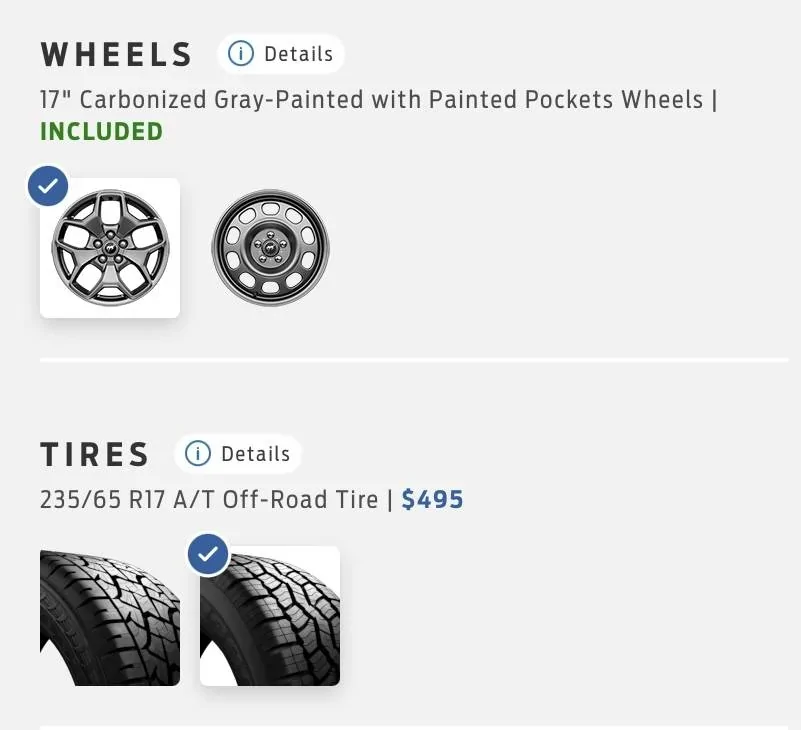Choose the steel wheel with round holes
801x730 pixels.
coord(270,248)
